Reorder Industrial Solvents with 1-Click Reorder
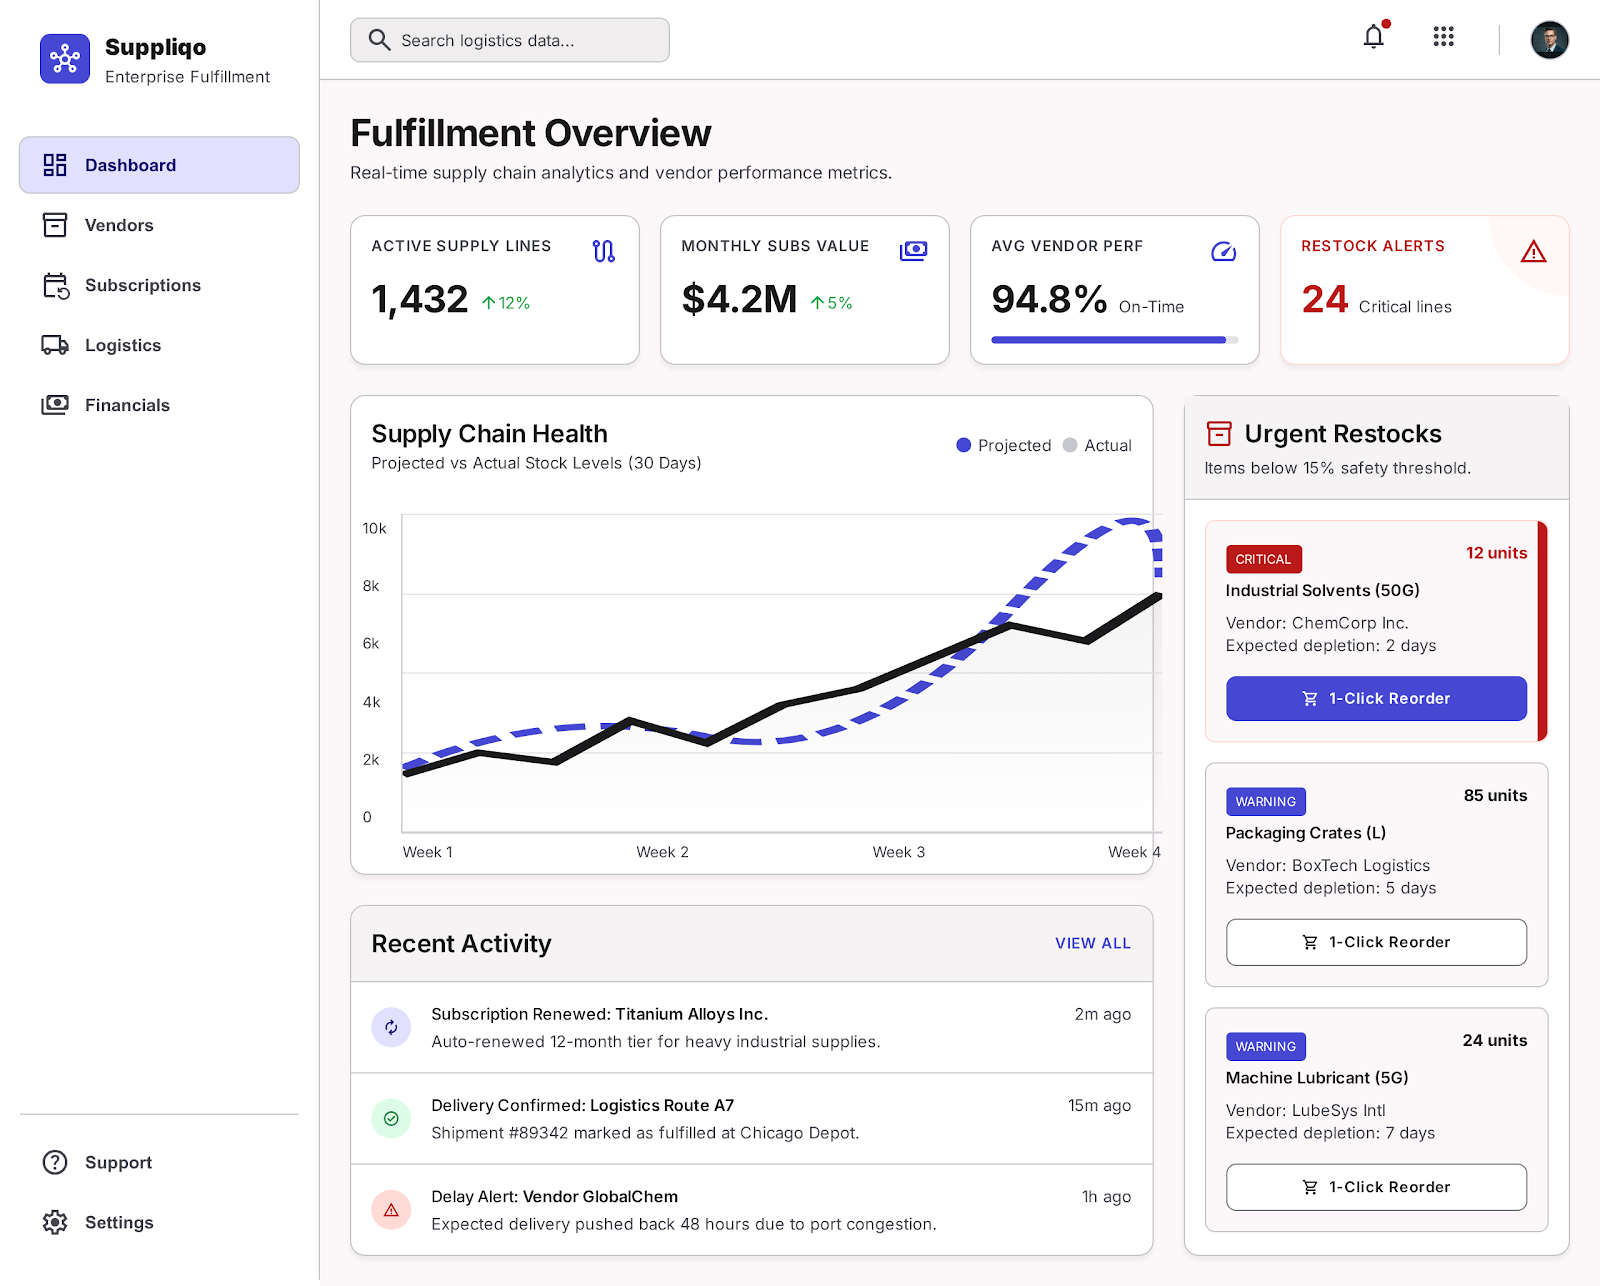 coord(1376,698)
